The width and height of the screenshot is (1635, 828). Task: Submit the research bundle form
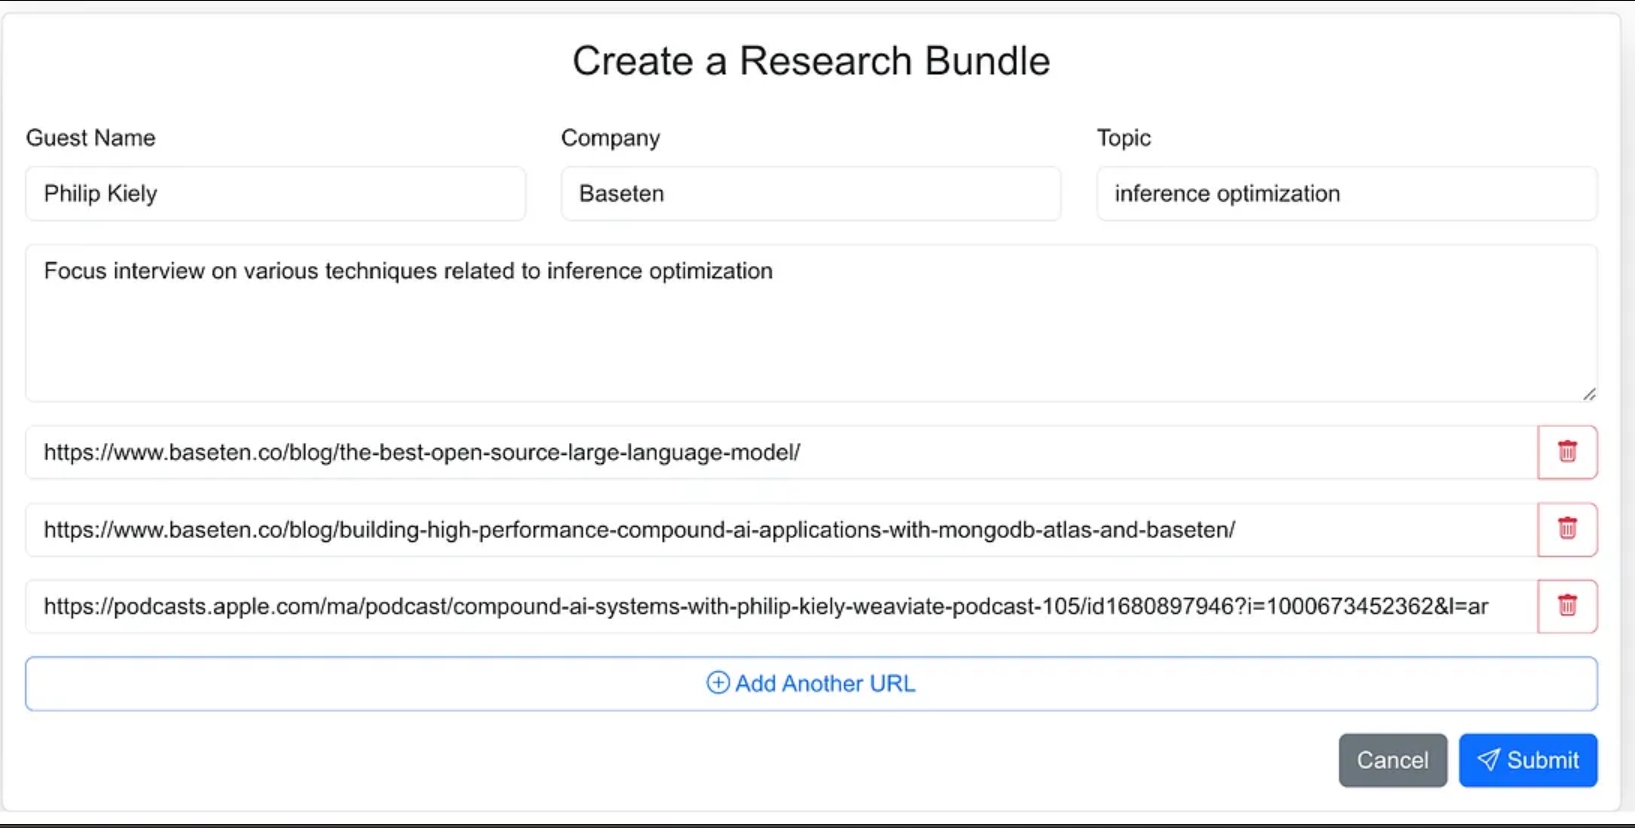tap(1528, 760)
